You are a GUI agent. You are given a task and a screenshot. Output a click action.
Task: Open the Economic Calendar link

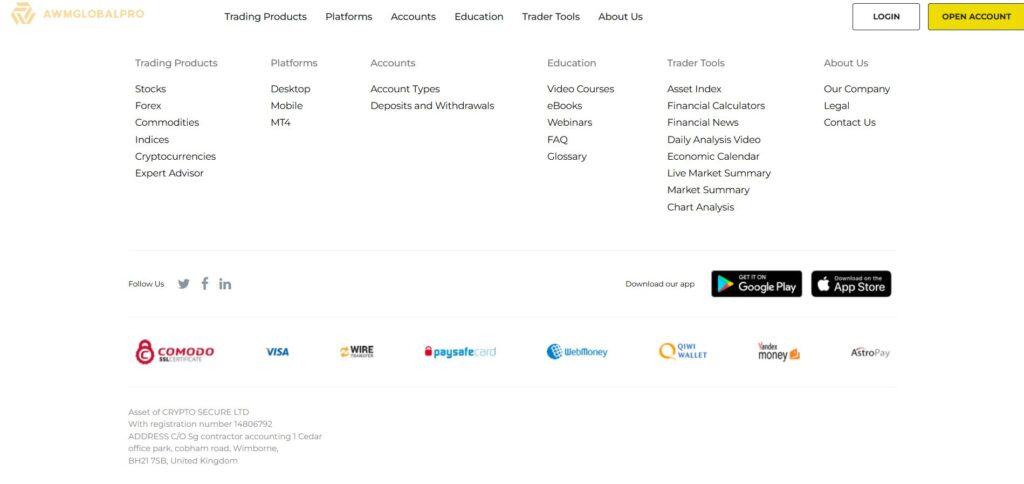(713, 156)
